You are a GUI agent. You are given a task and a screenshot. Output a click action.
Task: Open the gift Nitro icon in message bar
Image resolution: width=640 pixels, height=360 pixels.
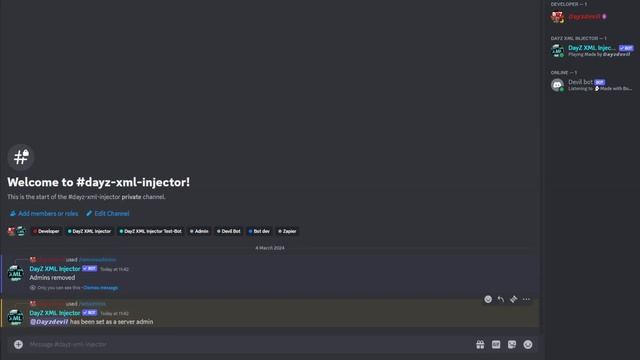(480, 344)
